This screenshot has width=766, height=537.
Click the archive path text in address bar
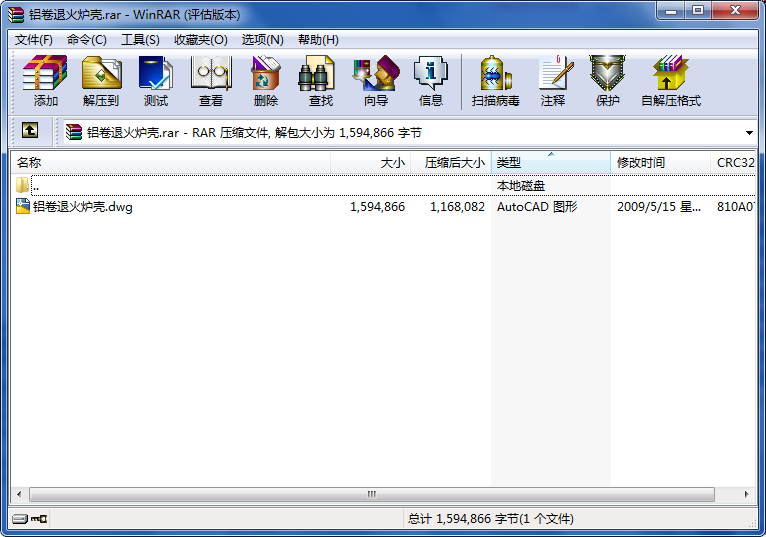pyautogui.click(x=255, y=132)
